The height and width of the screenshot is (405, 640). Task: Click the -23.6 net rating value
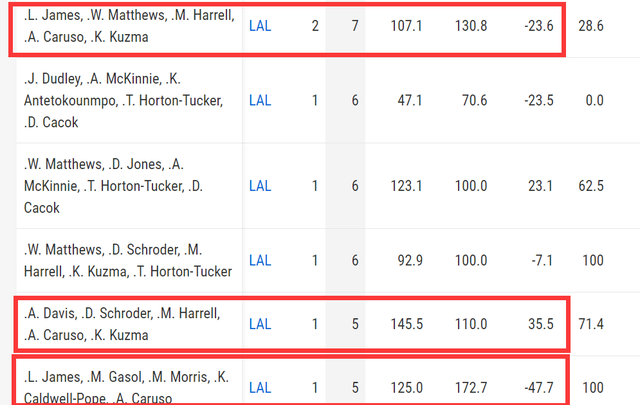click(x=539, y=26)
